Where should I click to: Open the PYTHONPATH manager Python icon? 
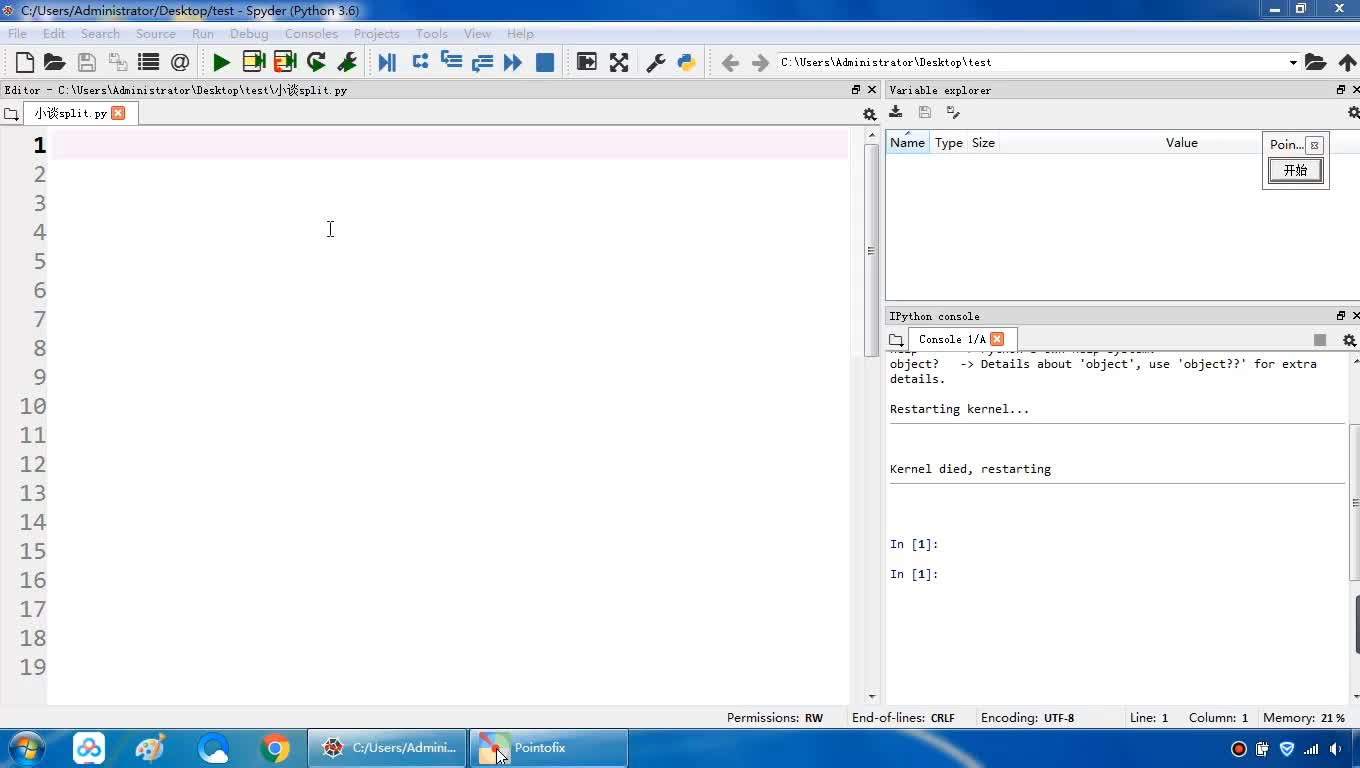click(x=686, y=62)
